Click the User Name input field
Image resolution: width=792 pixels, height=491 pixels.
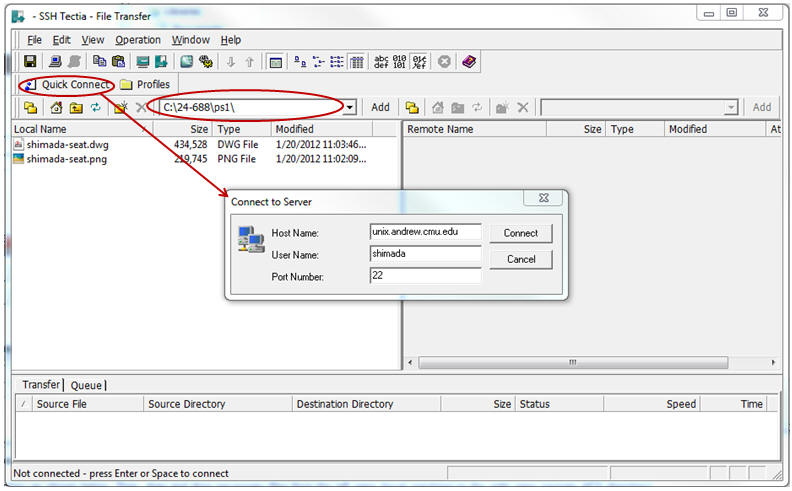(425, 254)
